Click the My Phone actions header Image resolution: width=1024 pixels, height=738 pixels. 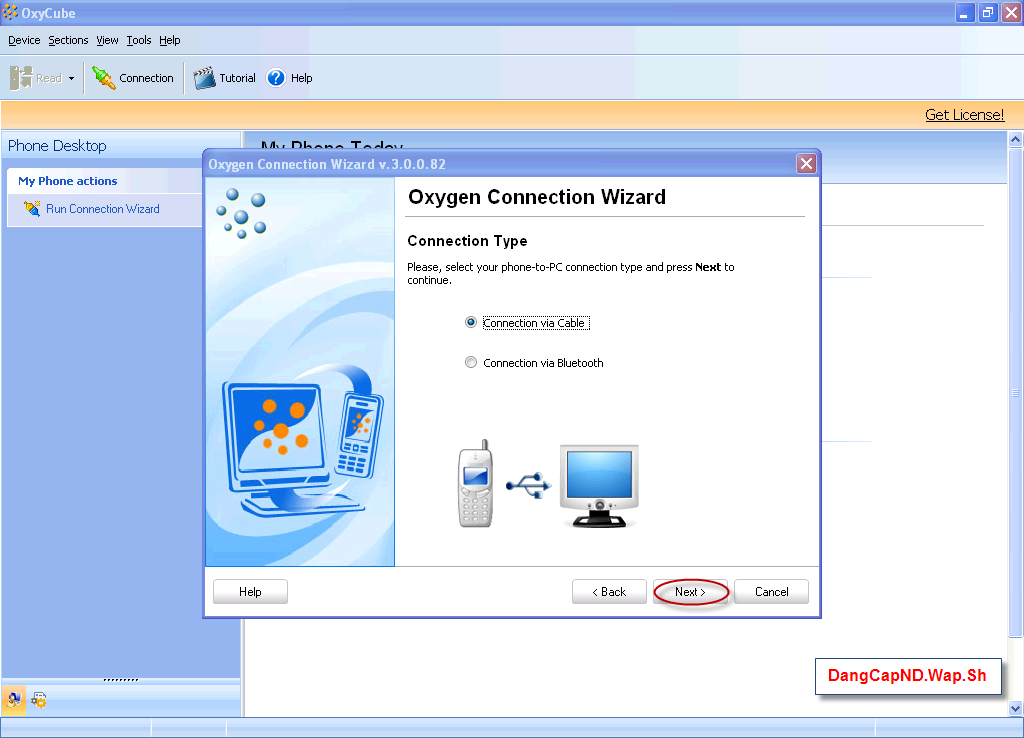[x=68, y=181]
